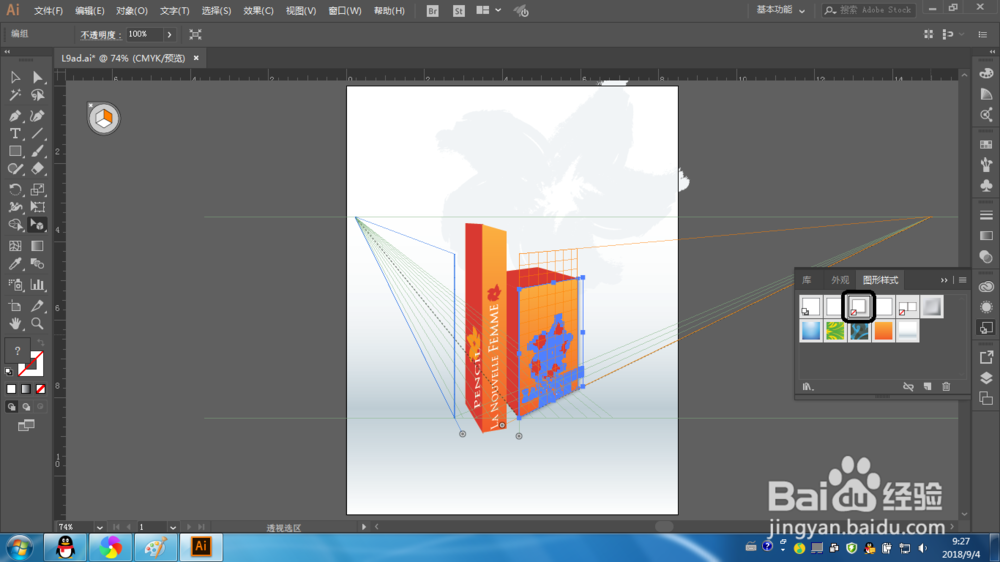Open the artboard number dropdown
1000x562 pixels.
click(173, 528)
